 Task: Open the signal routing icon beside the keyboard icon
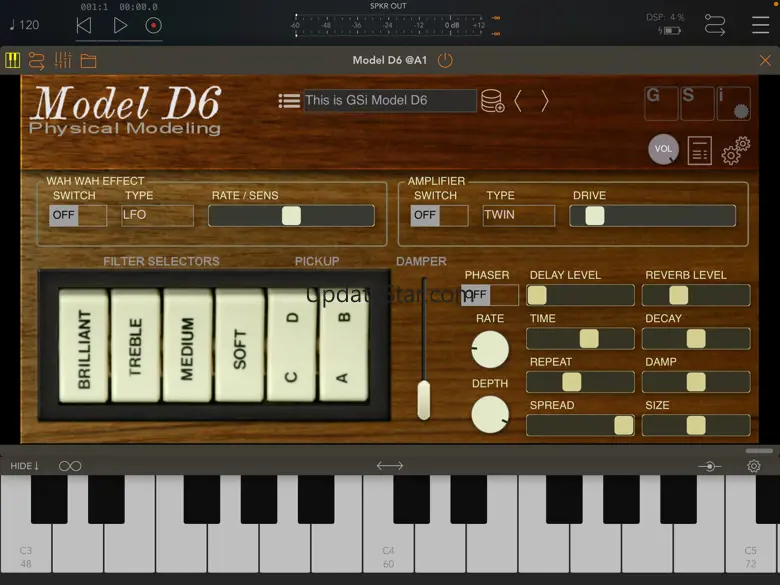click(37, 61)
